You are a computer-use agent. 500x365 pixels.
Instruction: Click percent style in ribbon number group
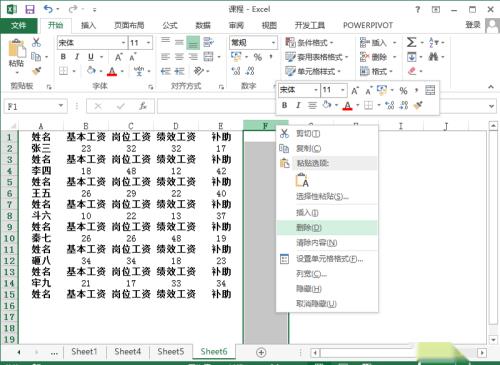tap(258, 57)
